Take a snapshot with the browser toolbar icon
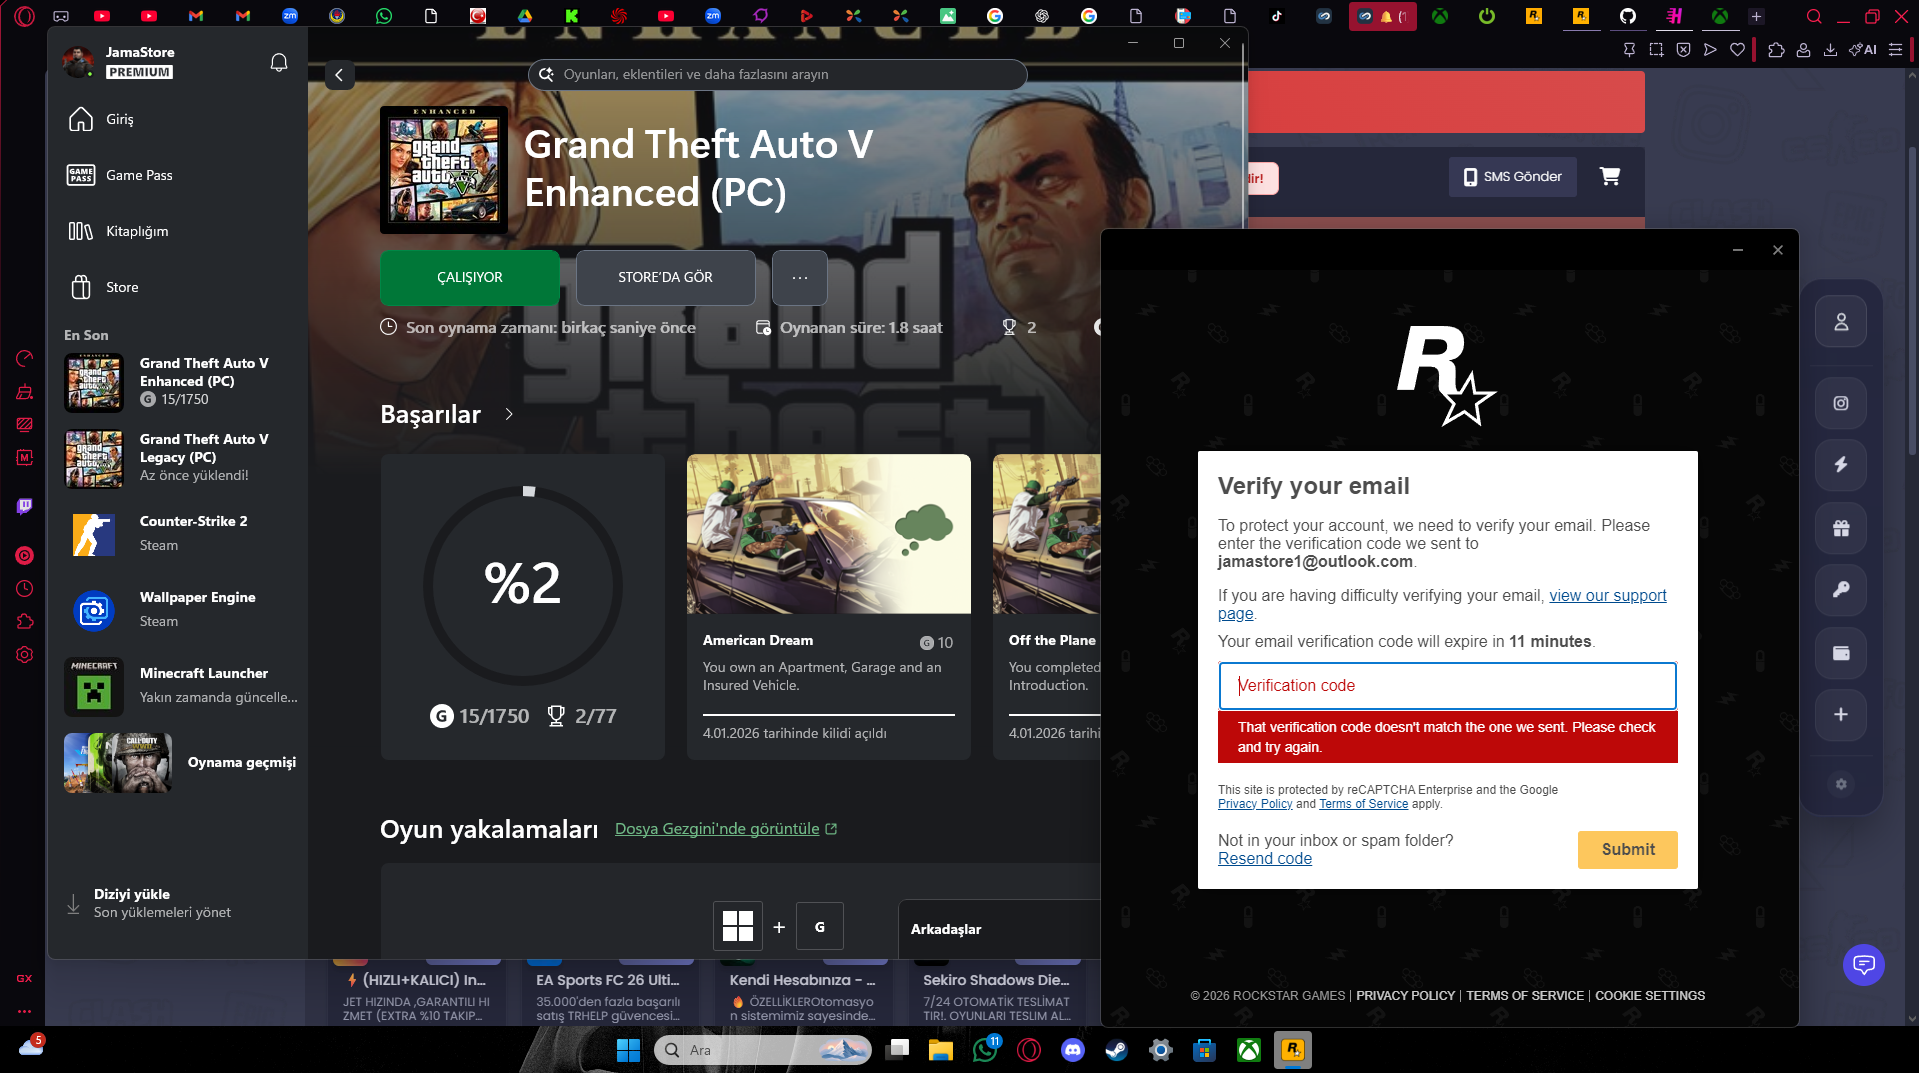This screenshot has height=1073, width=1919. (x=1656, y=50)
